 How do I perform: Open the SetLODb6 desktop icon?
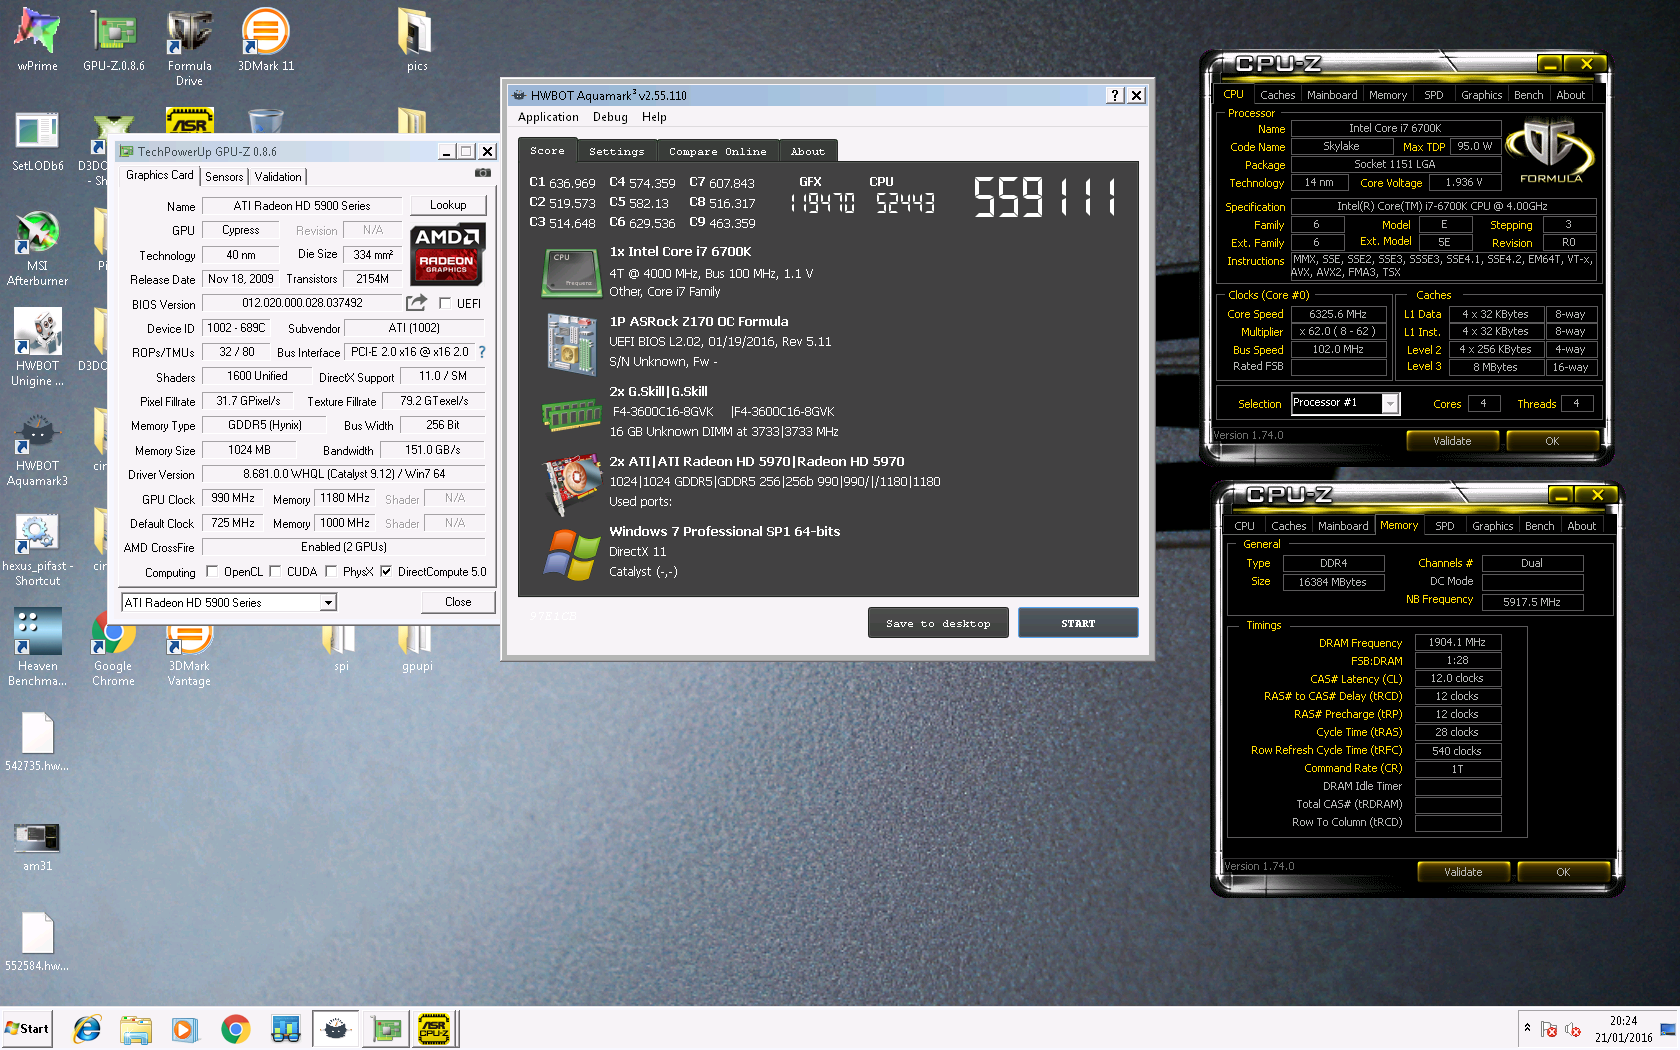point(37,140)
